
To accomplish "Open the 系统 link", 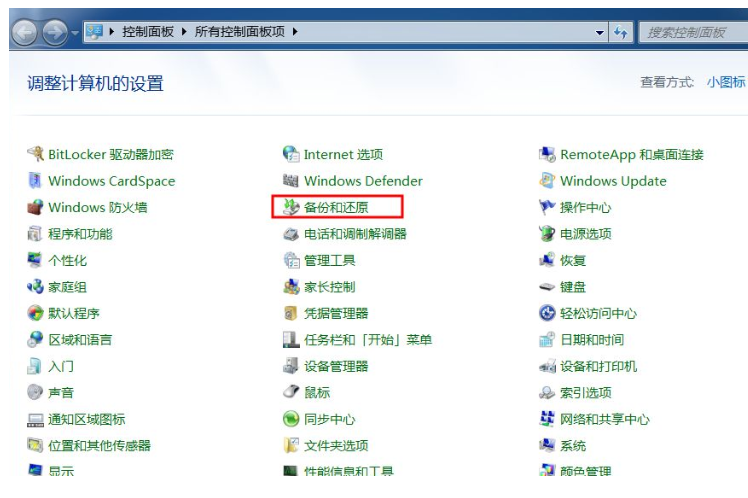I will 572,446.
